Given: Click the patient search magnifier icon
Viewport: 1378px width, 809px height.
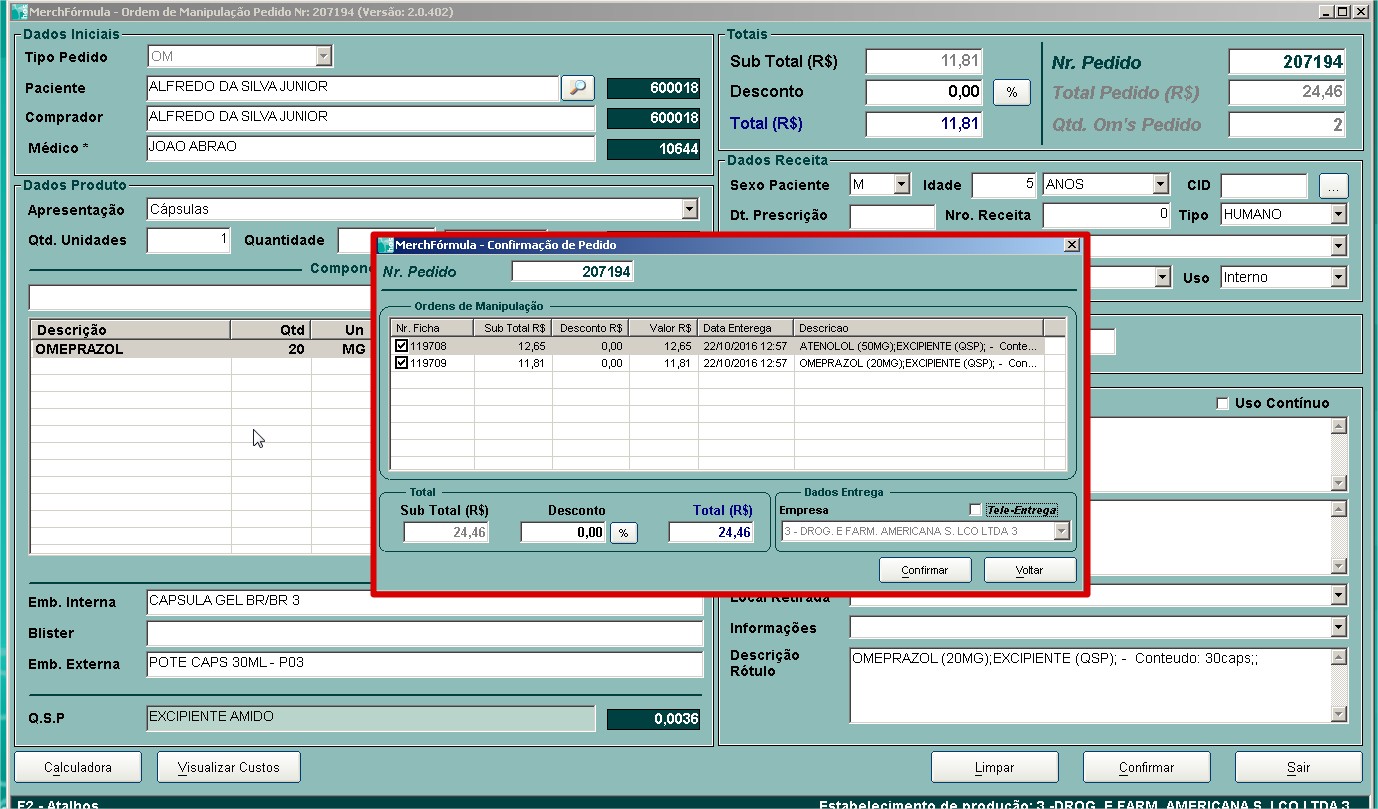Looking at the screenshot, I should (577, 88).
